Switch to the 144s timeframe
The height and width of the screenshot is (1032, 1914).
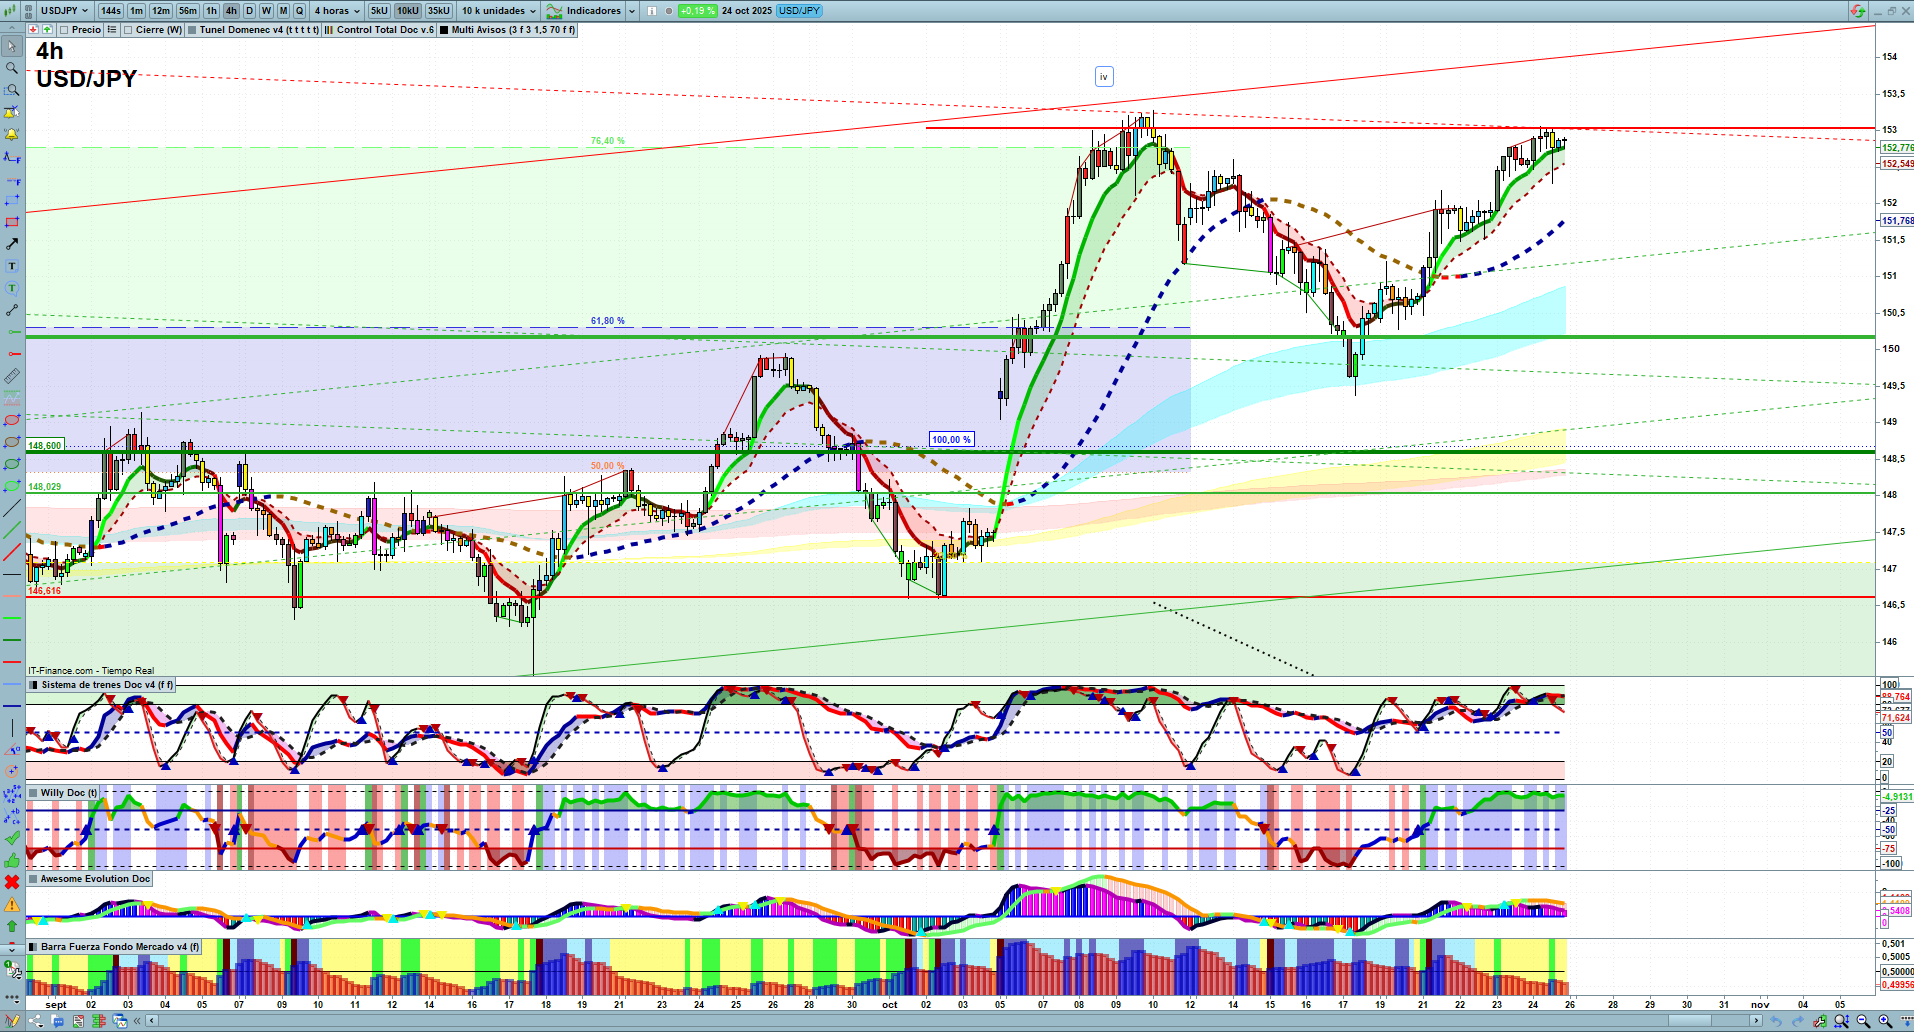[111, 11]
